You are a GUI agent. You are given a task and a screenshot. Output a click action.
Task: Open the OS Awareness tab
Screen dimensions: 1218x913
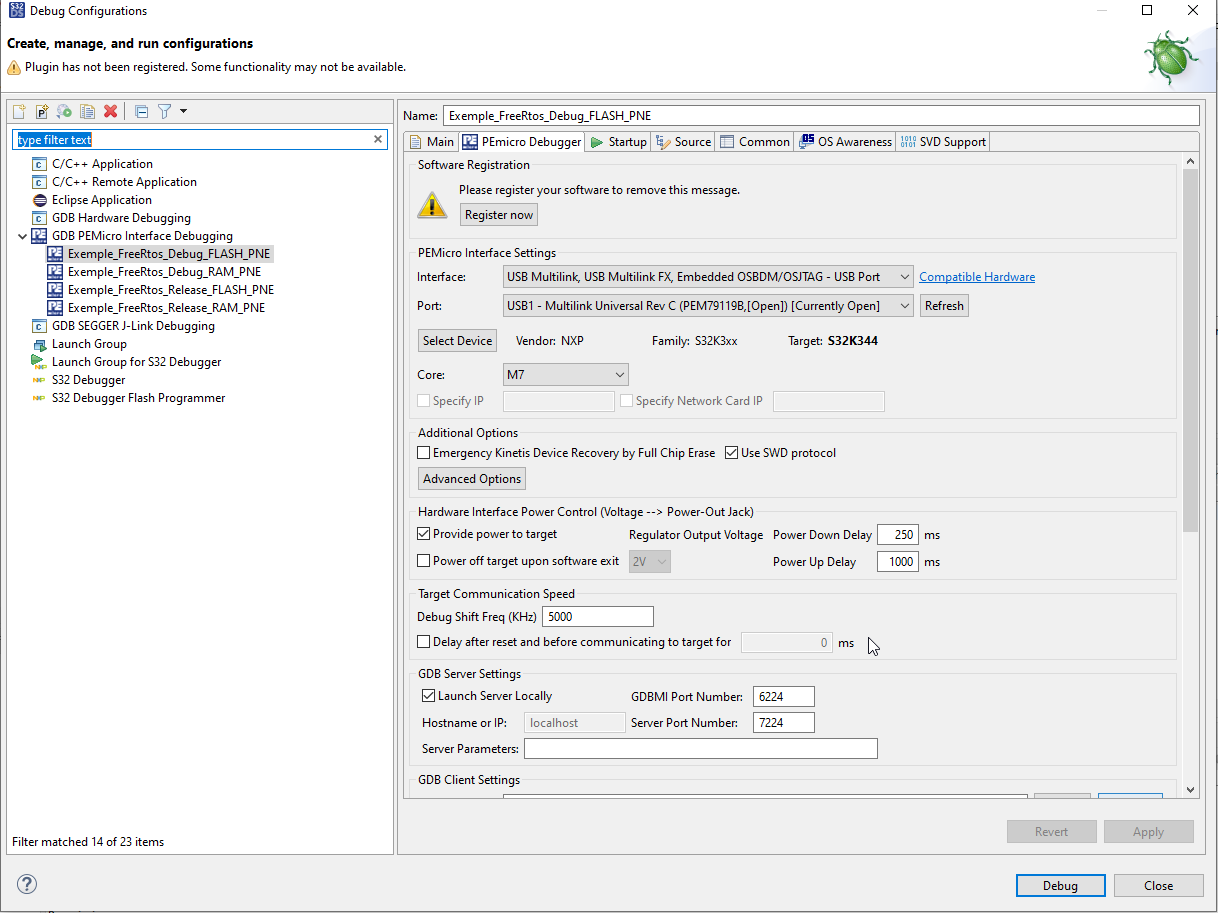(x=845, y=141)
